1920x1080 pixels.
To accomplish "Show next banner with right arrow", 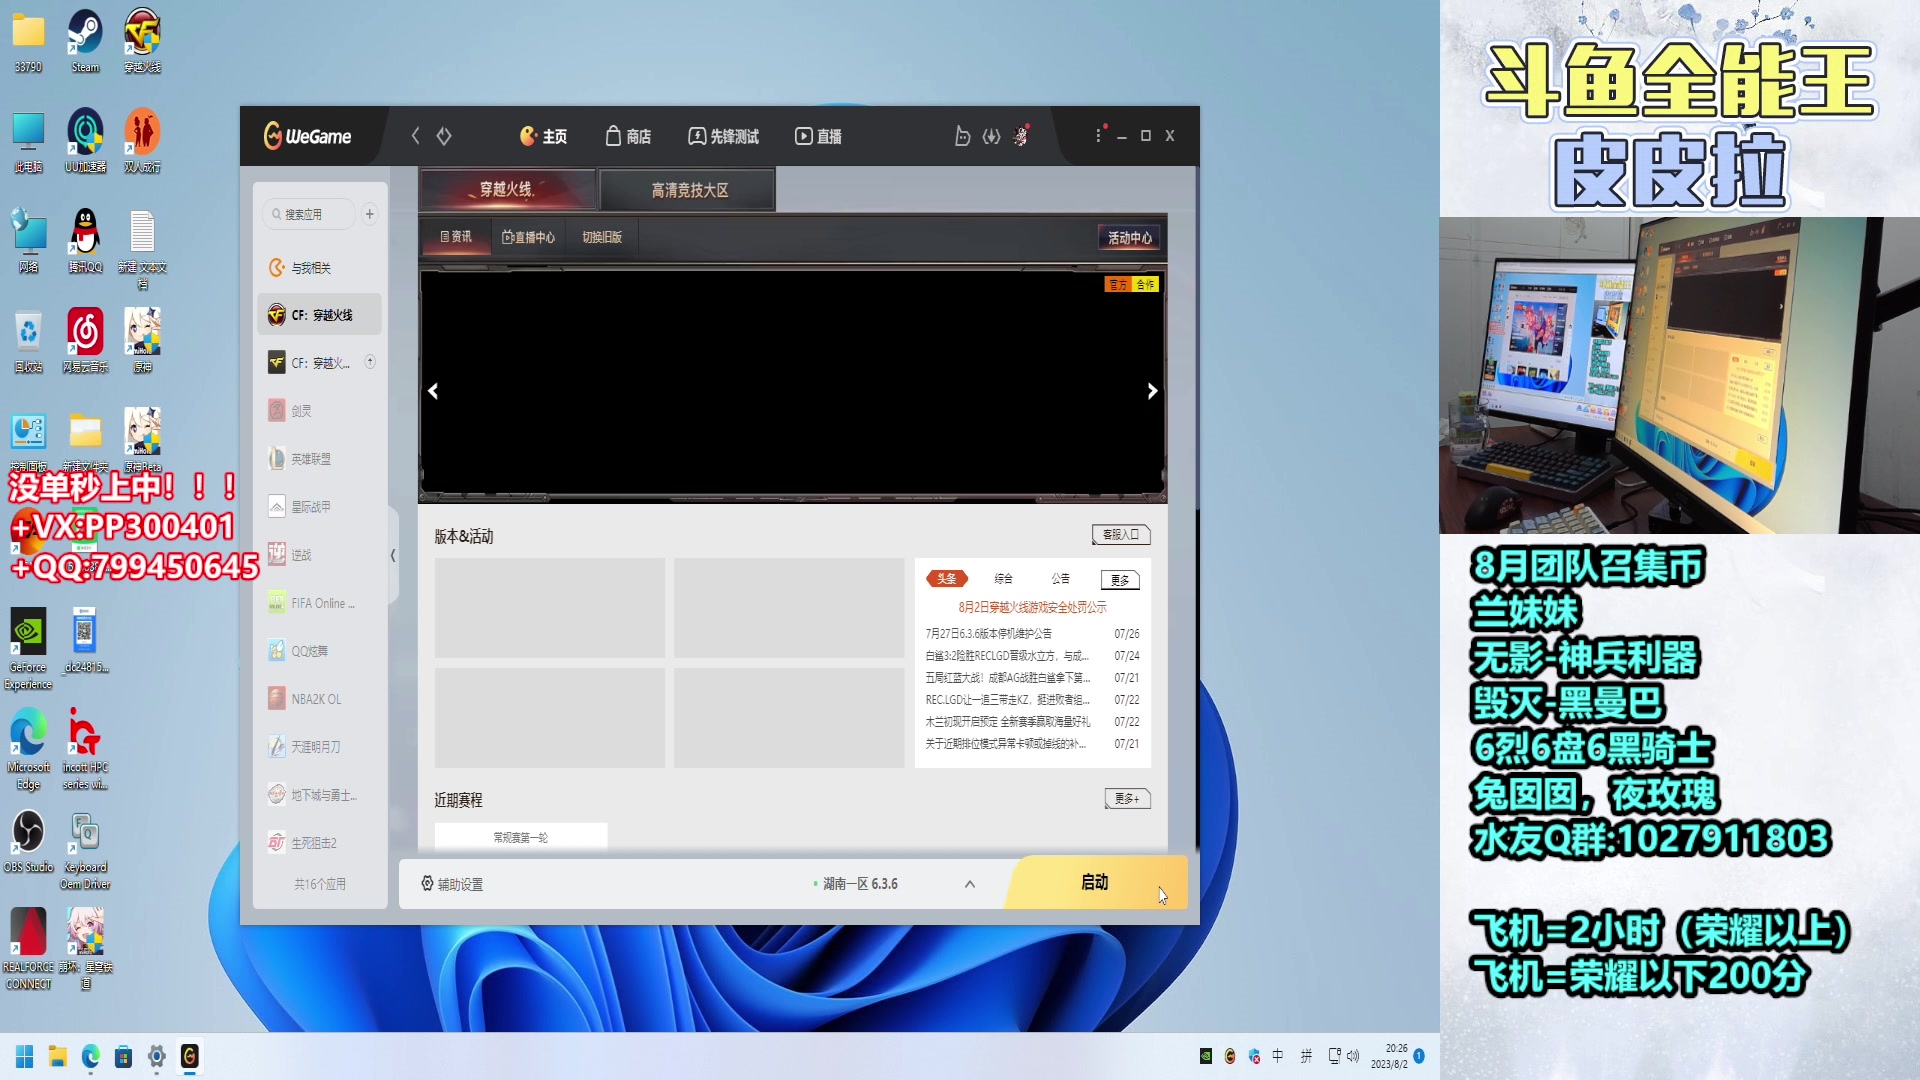I will pyautogui.click(x=1152, y=391).
